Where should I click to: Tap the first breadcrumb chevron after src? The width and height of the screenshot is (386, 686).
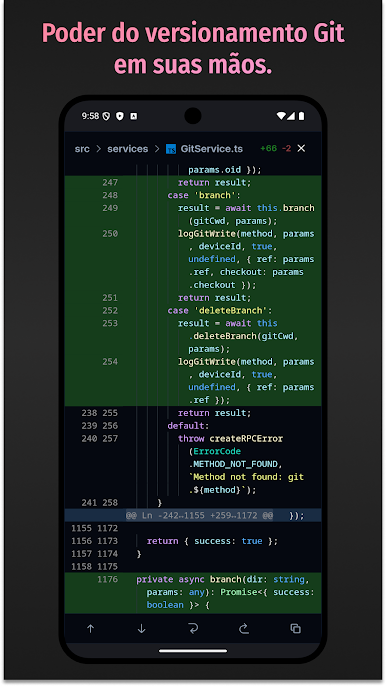(98, 149)
